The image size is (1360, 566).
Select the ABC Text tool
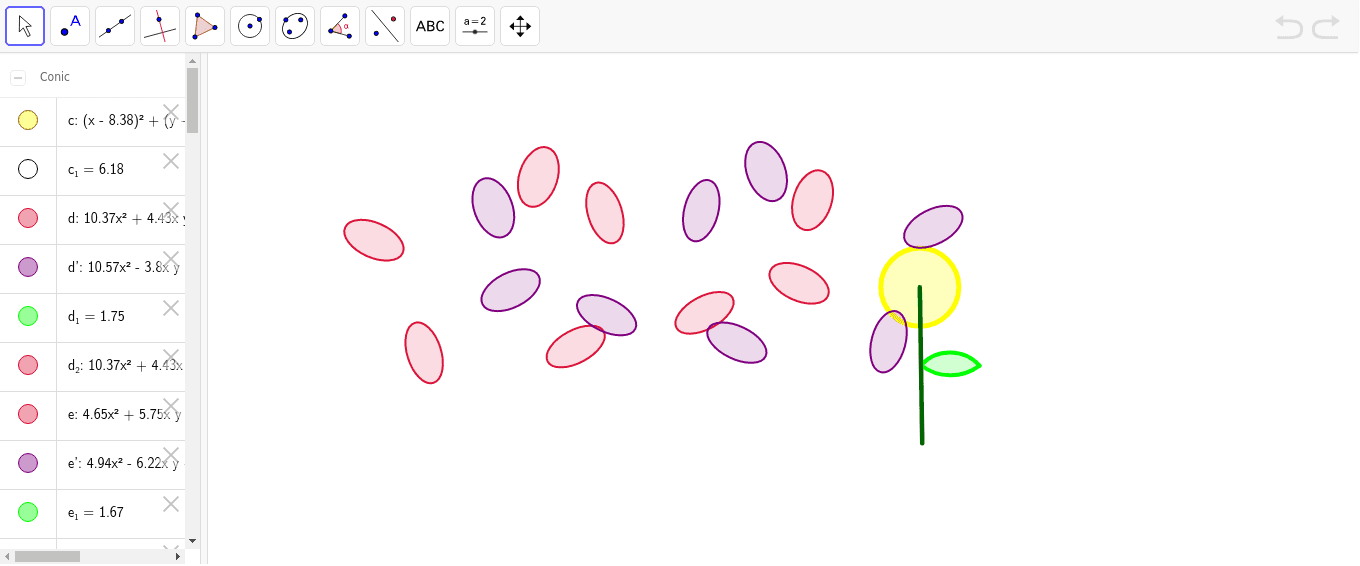coord(430,26)
